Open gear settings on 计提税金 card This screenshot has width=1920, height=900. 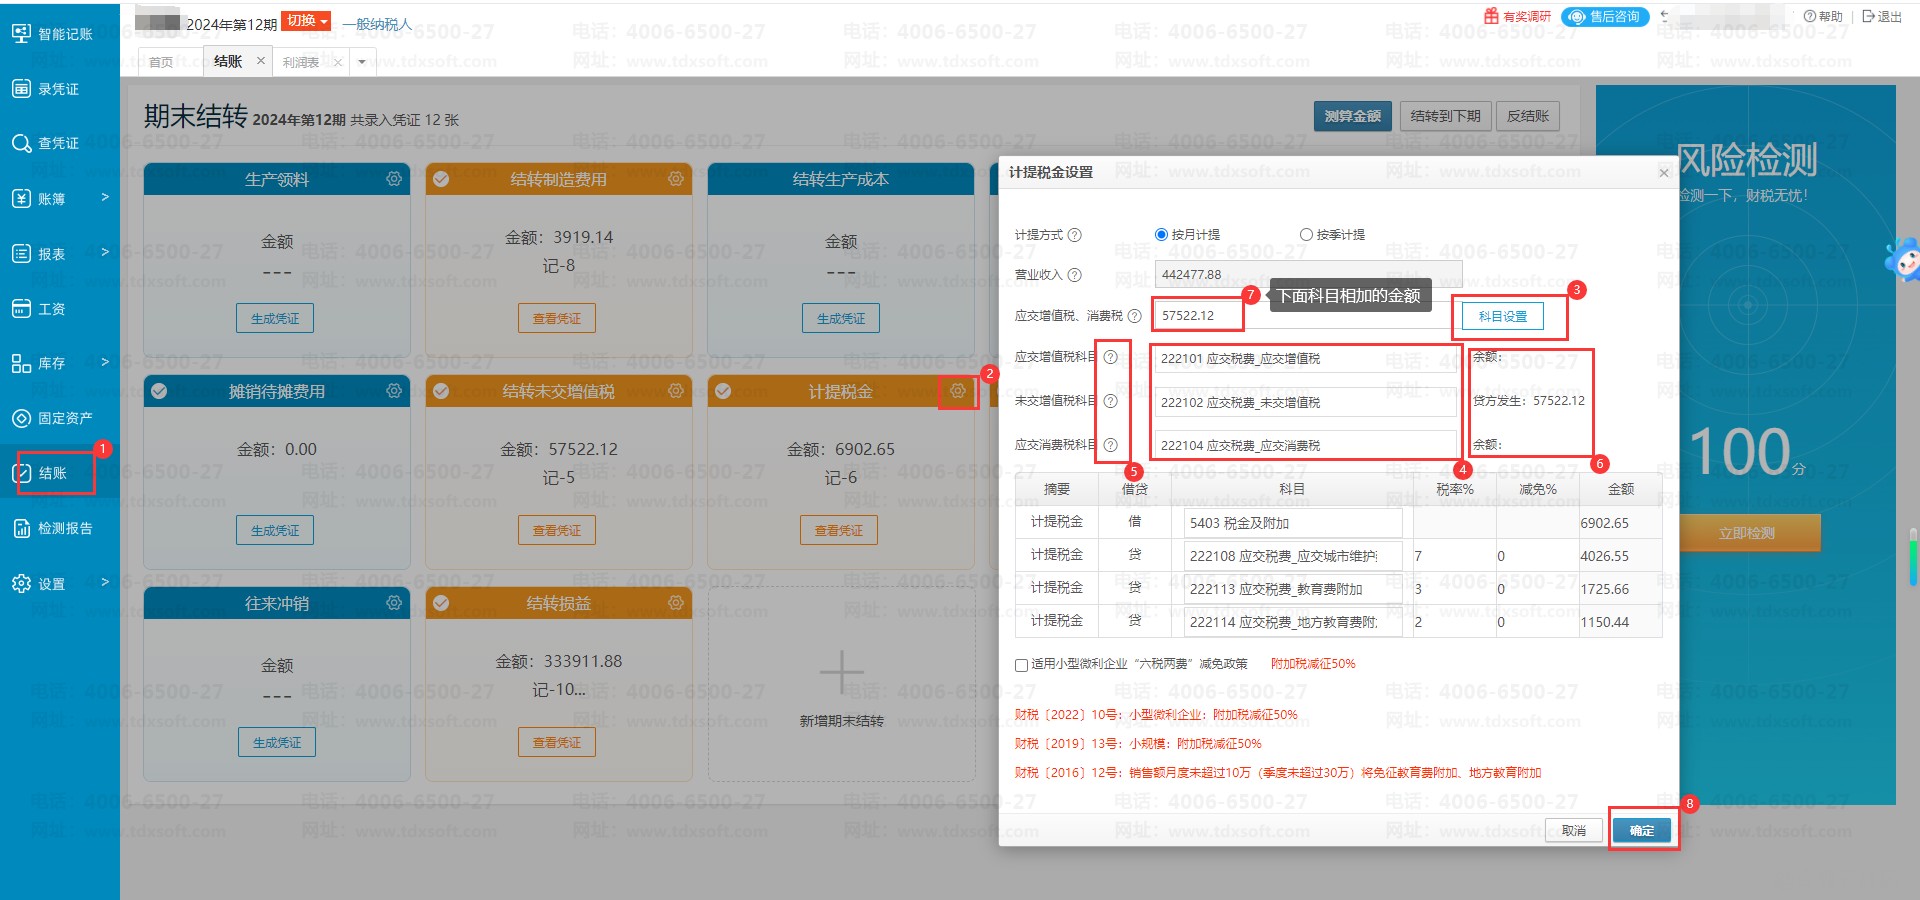tap(957, 391)
